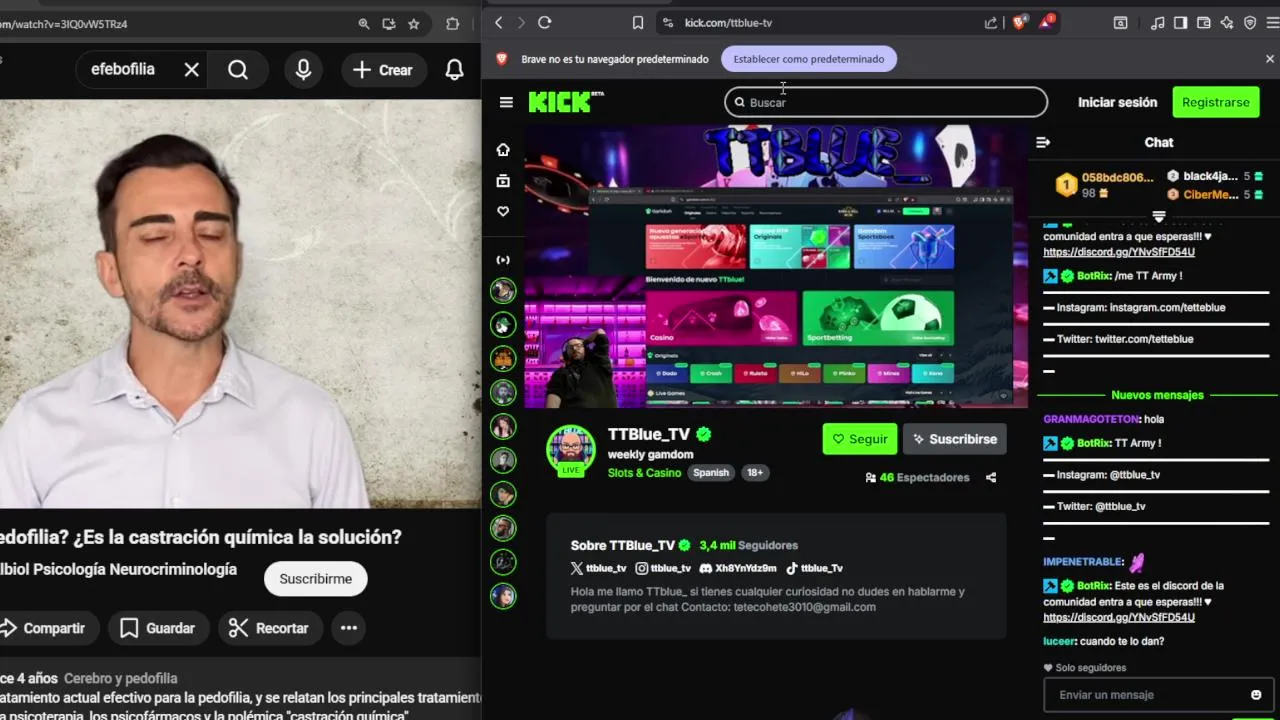The image size is (1280, 720).
Task: Bookmark star in left browser window
Action: click(414, 24)
